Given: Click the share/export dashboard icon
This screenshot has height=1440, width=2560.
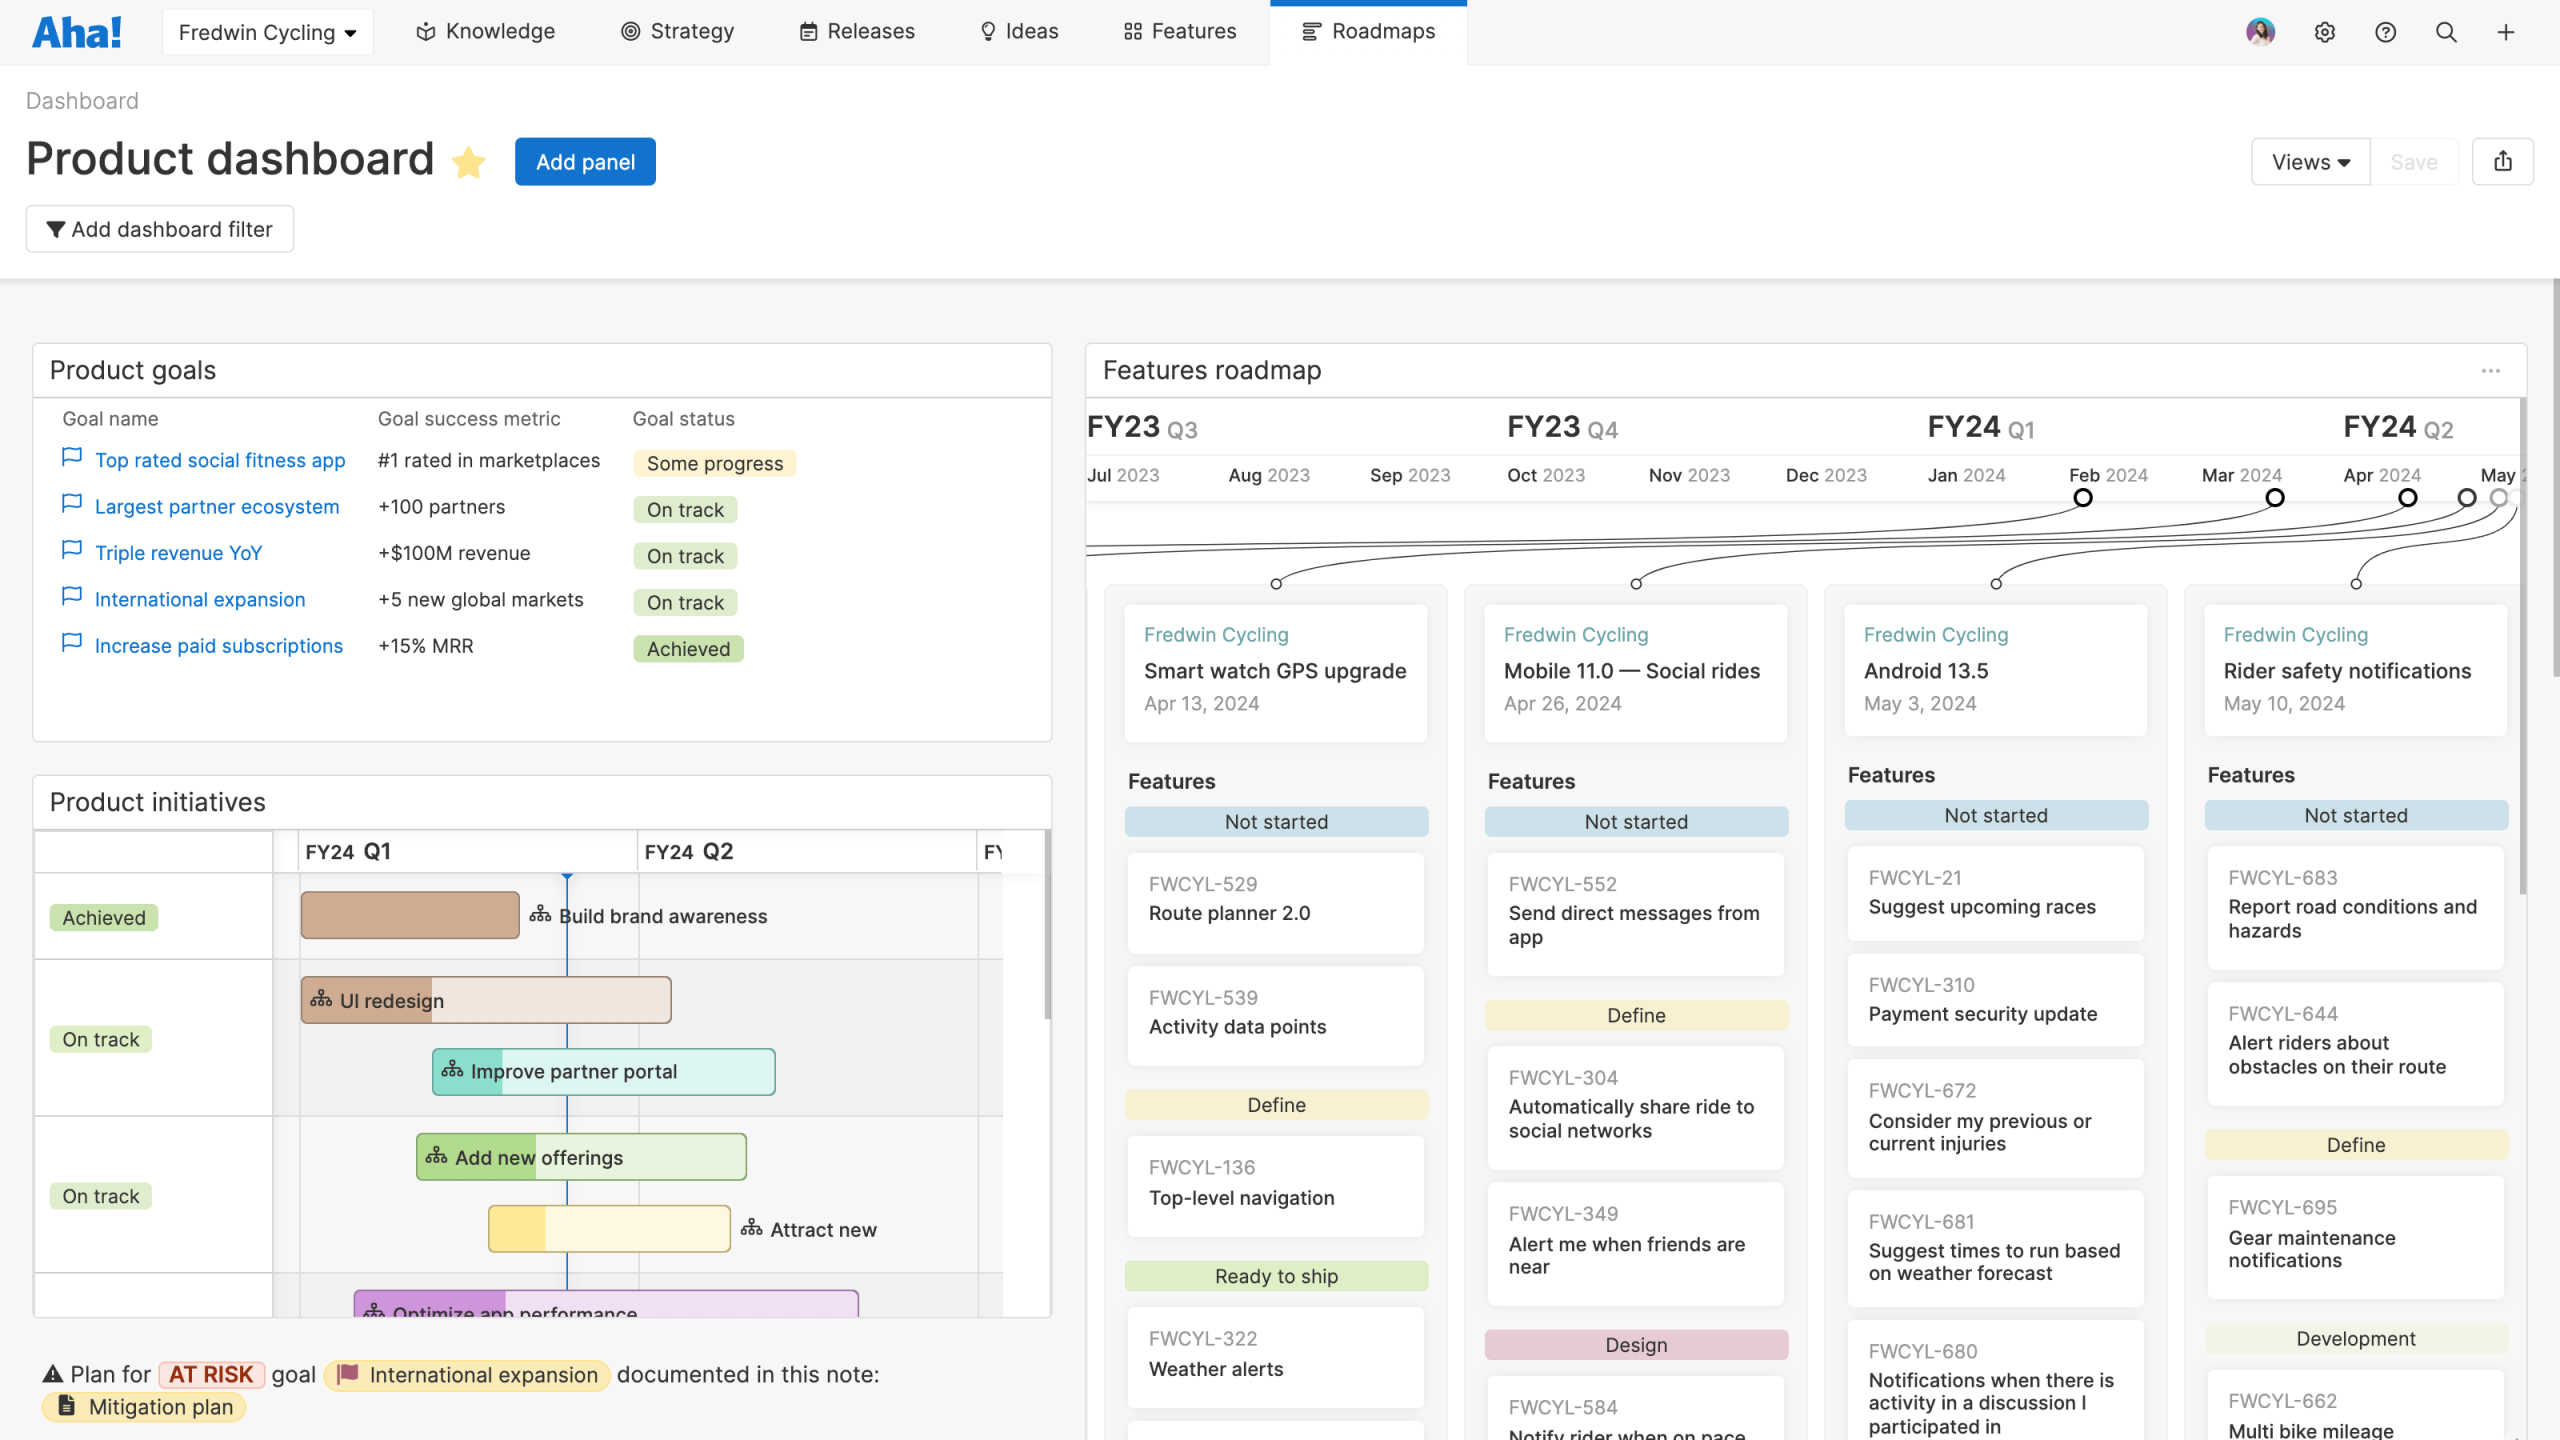Looking at the screenshot, I should pyautogui.click(x=2503, y=162).
